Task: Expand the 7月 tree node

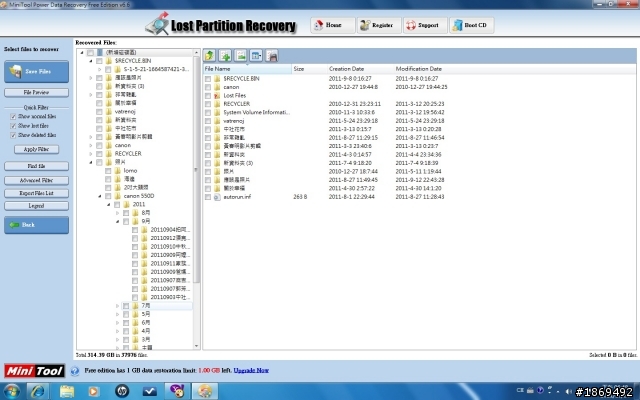Action: (118, 306)
